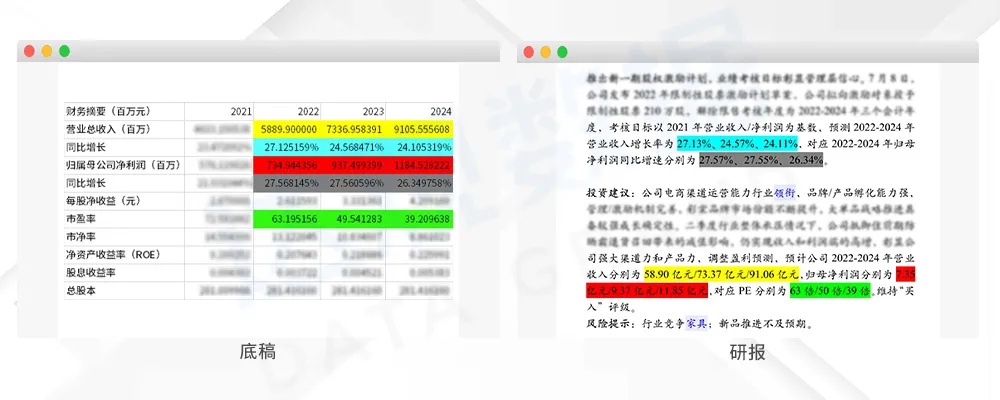Close the 研报 window with red button

[529, 52]
